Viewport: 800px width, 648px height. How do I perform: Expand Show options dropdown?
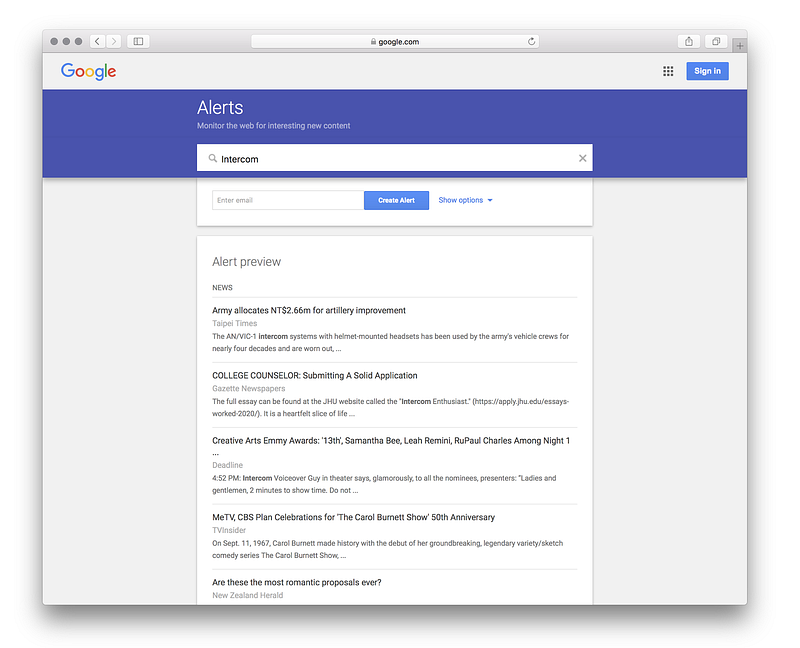pos(465,200)
